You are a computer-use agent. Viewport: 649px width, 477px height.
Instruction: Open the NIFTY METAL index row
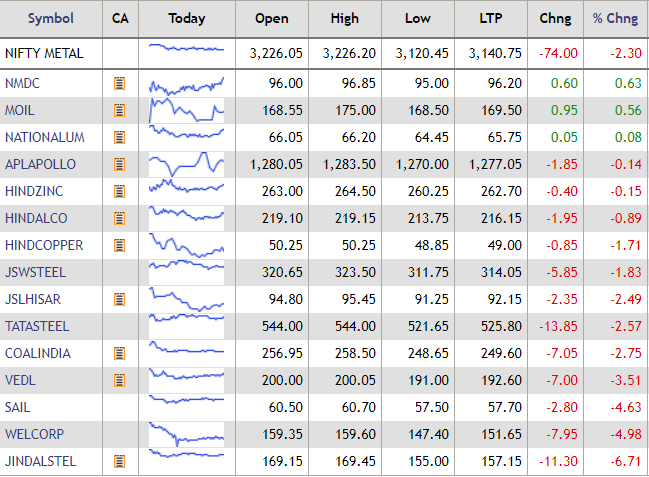(44, 53)
